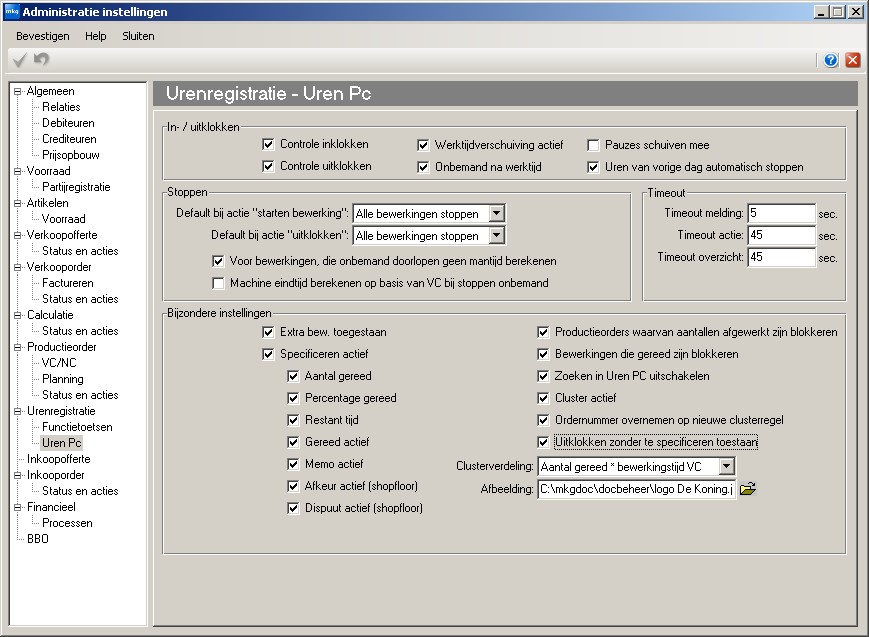Collapse the Inkooporder tree node
The width and height of the screenshot is (869, 637).
pos(18,475)
